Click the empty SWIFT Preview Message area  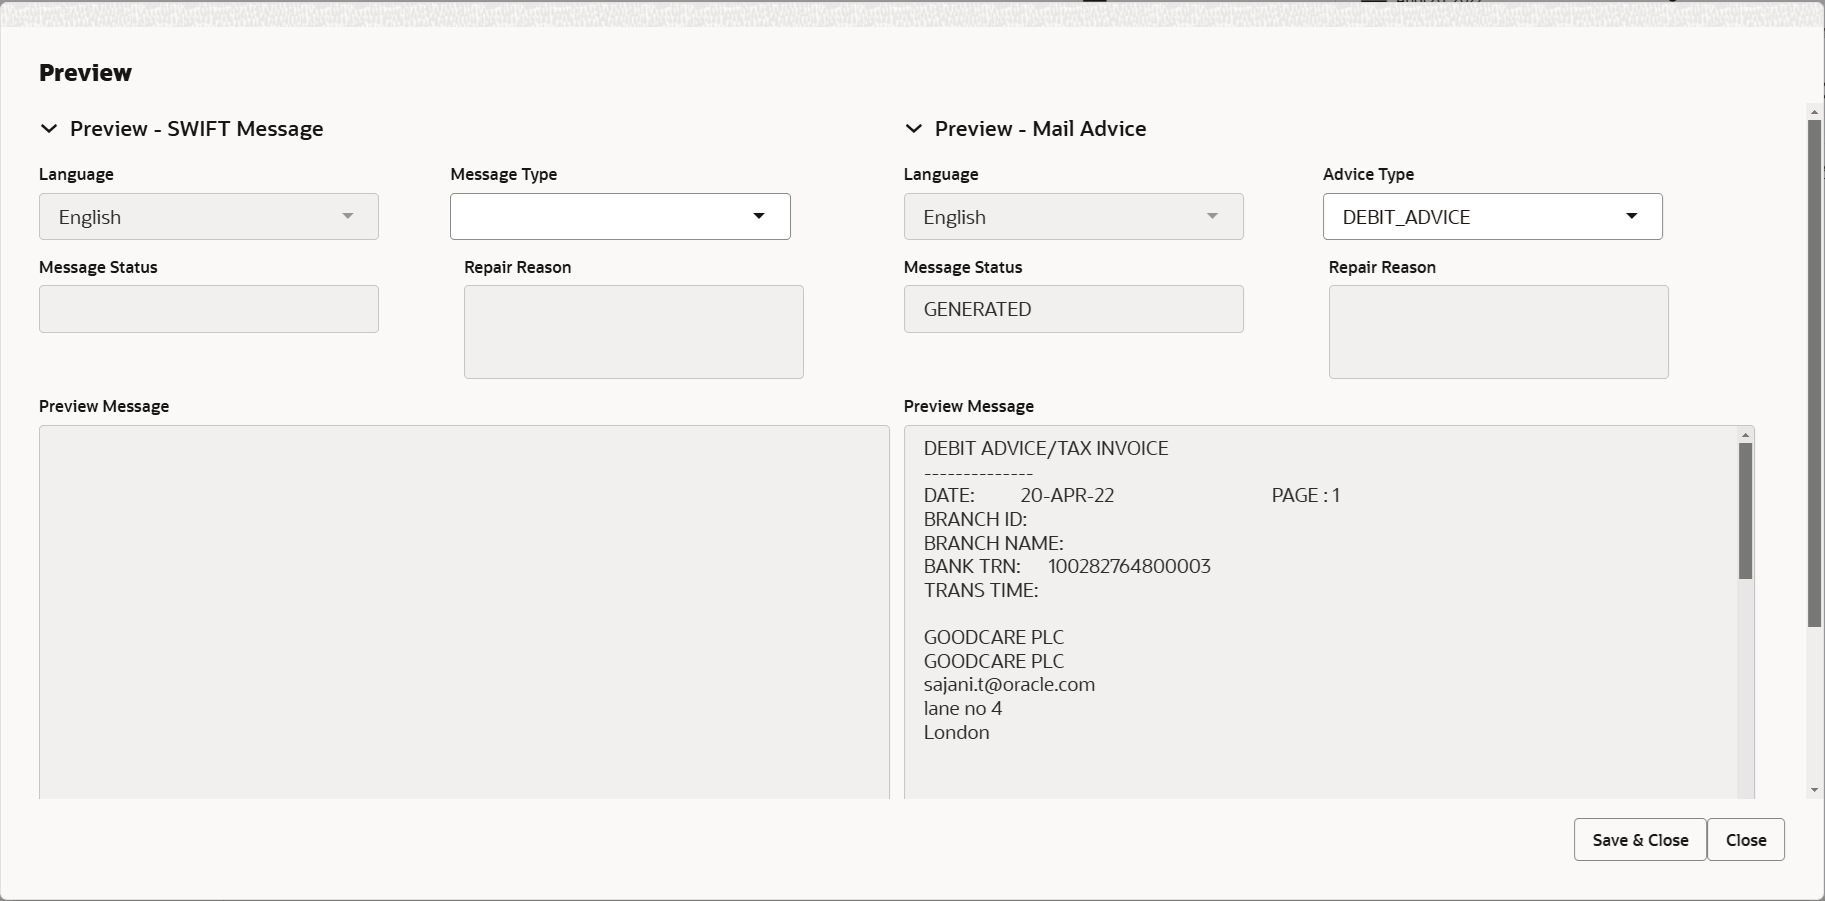coord(464,612)
